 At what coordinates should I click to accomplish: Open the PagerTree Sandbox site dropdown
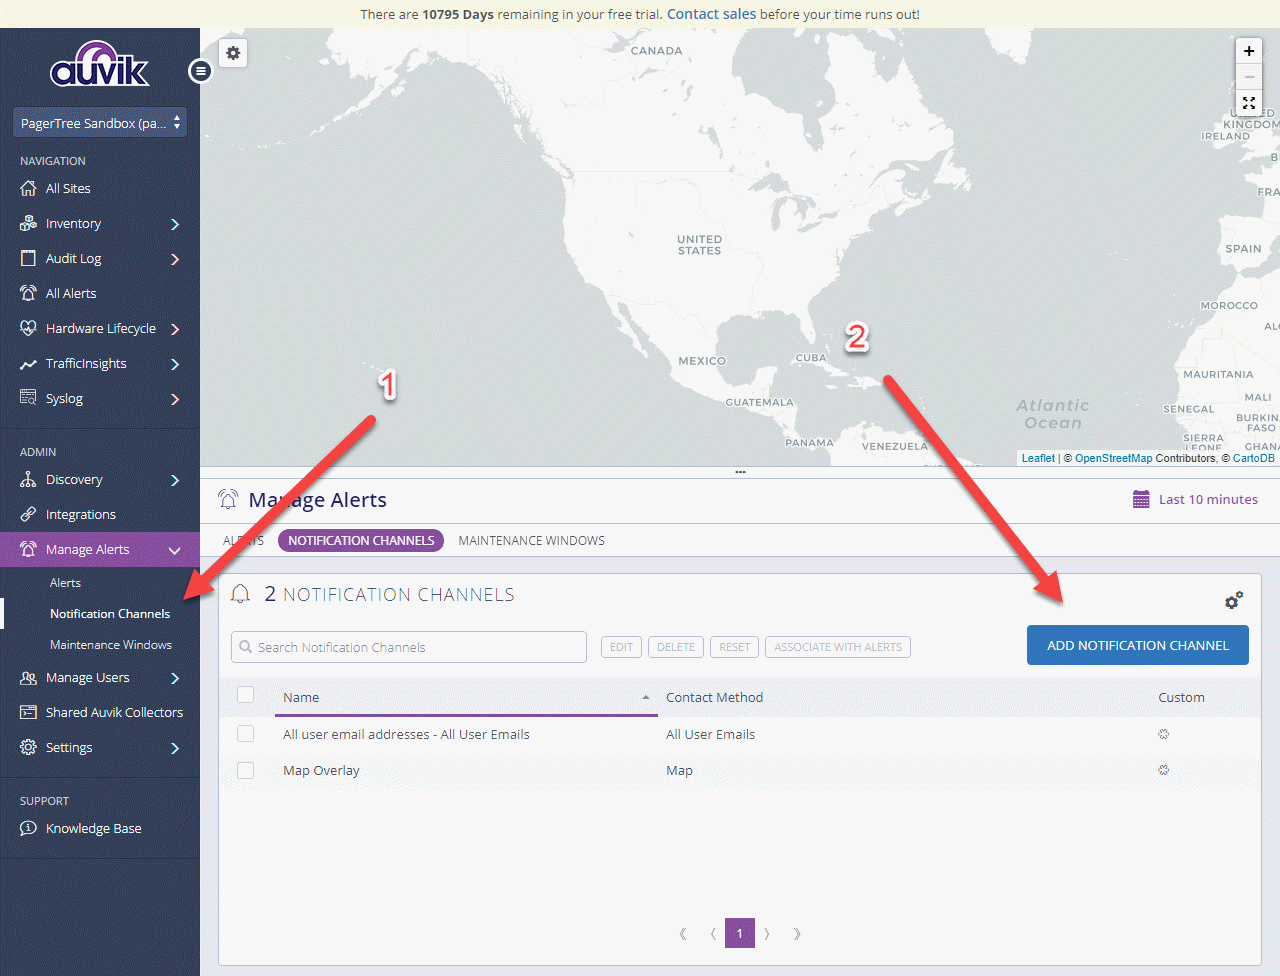99,123
